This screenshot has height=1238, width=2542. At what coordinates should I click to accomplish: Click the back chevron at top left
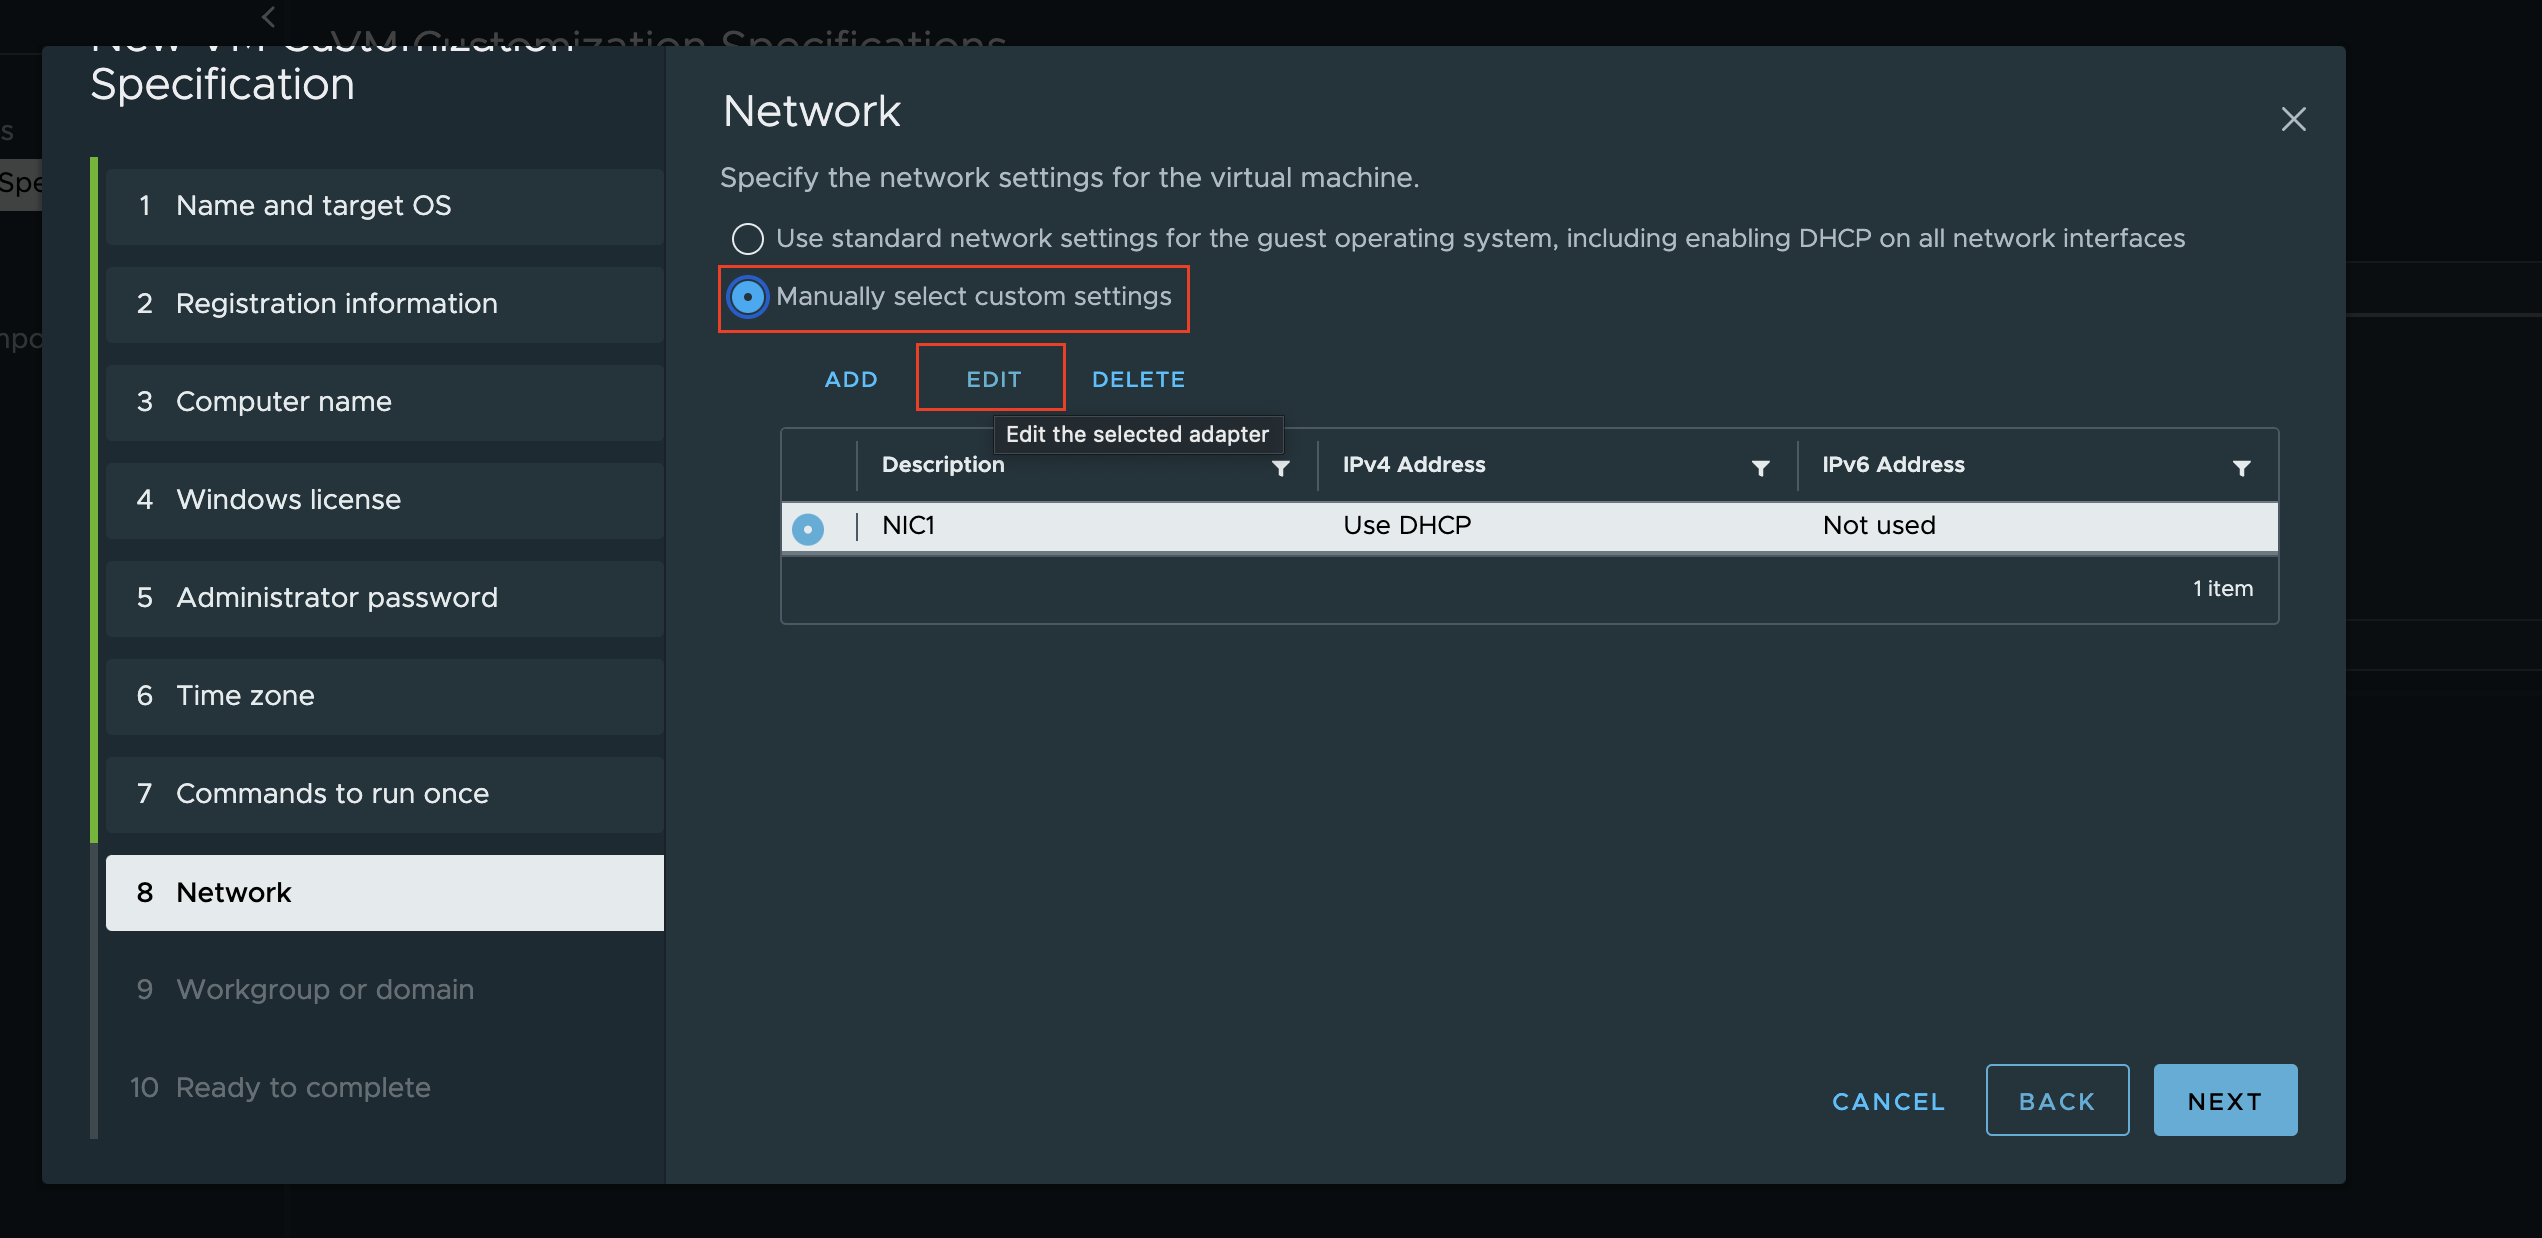tap(268, 17)
